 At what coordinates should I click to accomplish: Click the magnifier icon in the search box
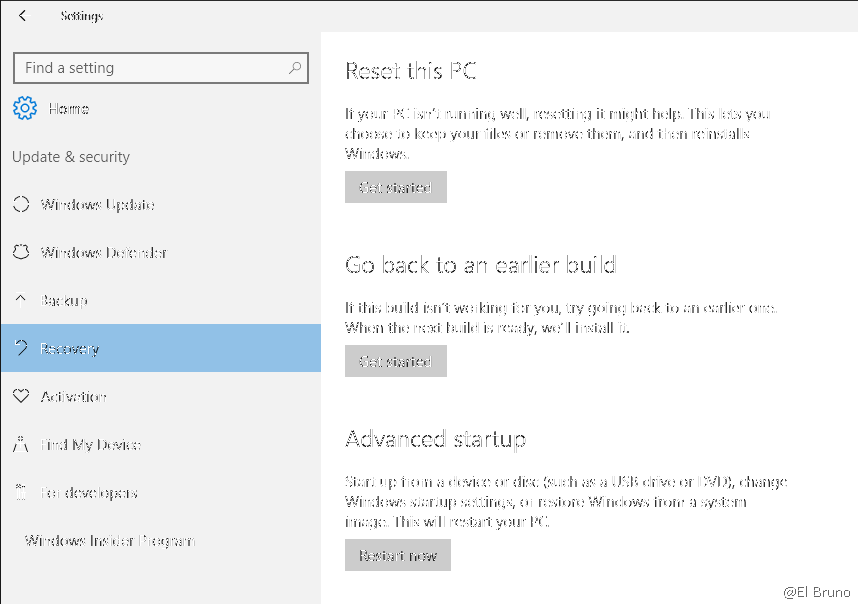point(294,68)
